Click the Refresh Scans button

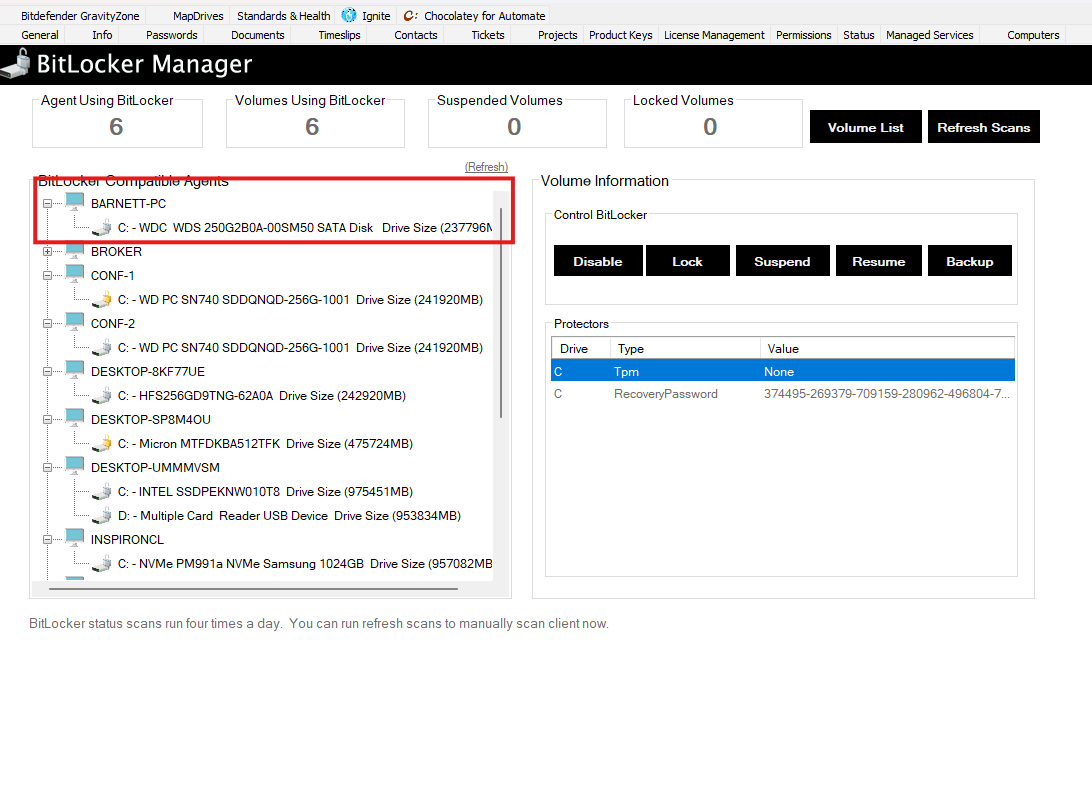(x=983, y=127)
